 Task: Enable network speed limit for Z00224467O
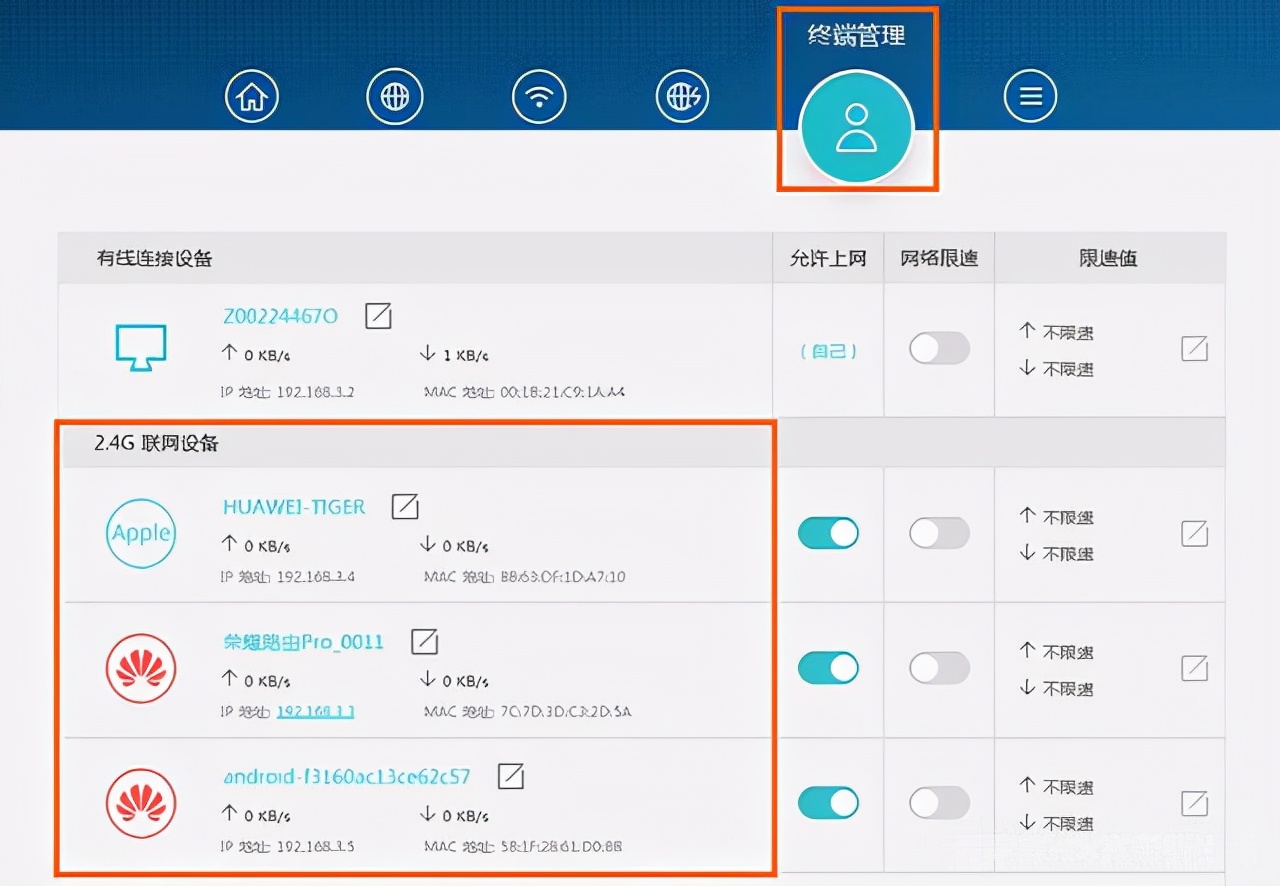click(x=938, y=348)
